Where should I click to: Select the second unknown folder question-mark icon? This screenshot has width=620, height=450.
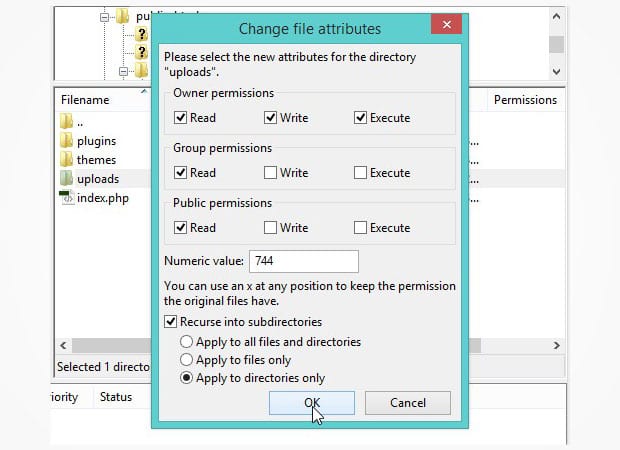[142, 52]
